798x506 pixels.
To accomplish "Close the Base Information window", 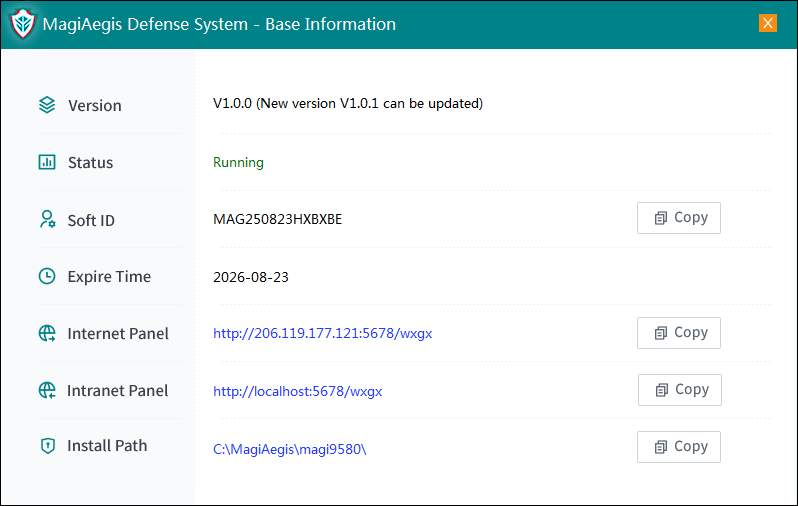I will pos(768,23).
